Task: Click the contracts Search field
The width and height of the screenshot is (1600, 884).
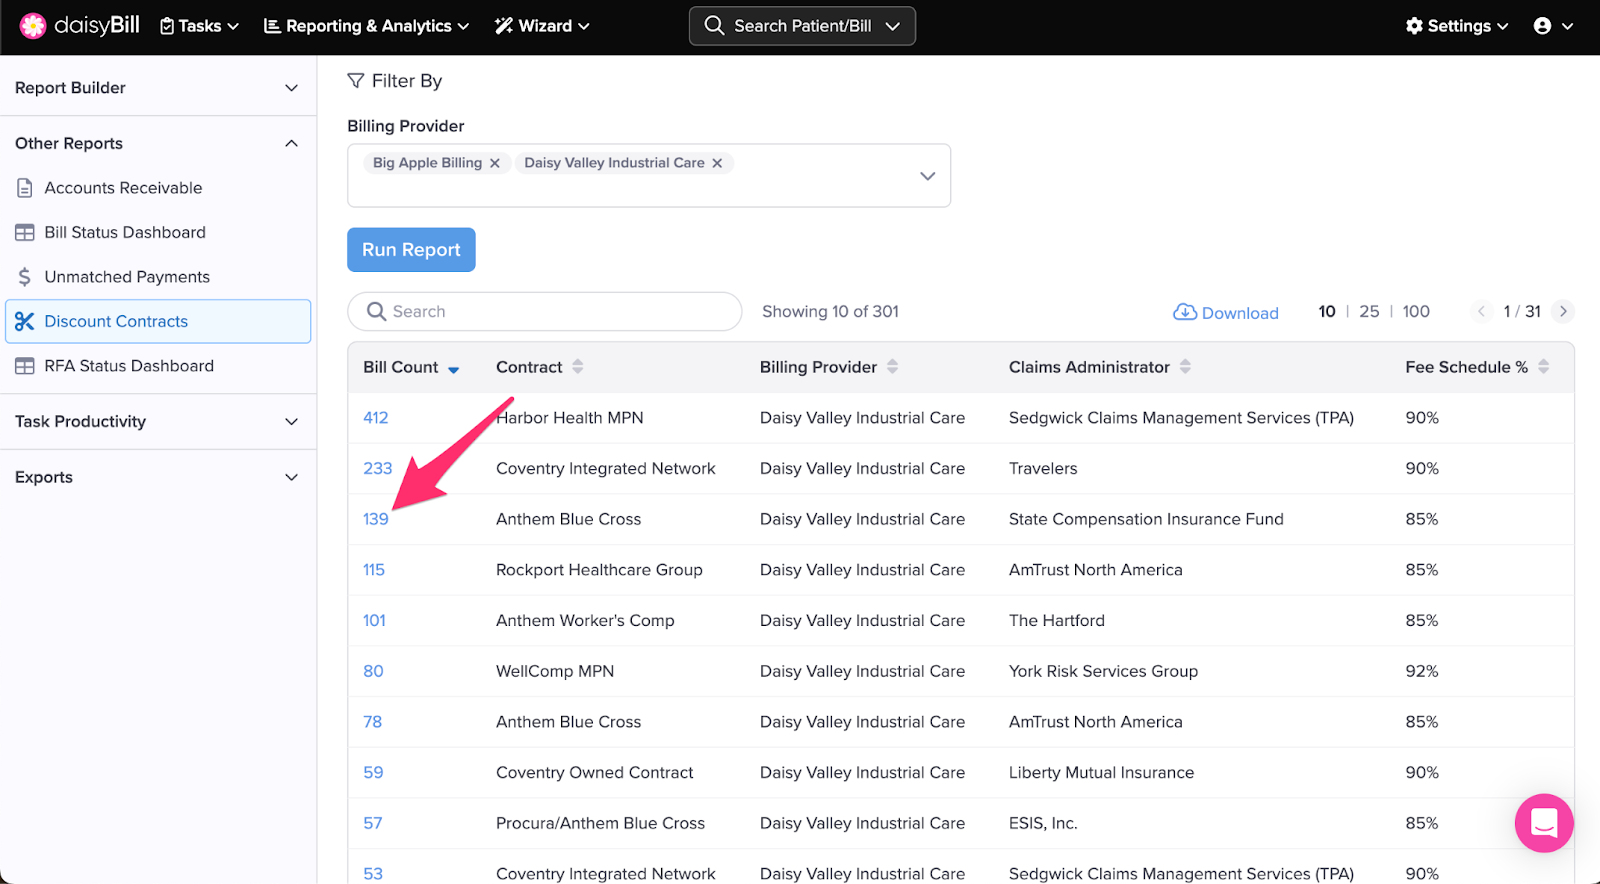Action: click(545, 312)
